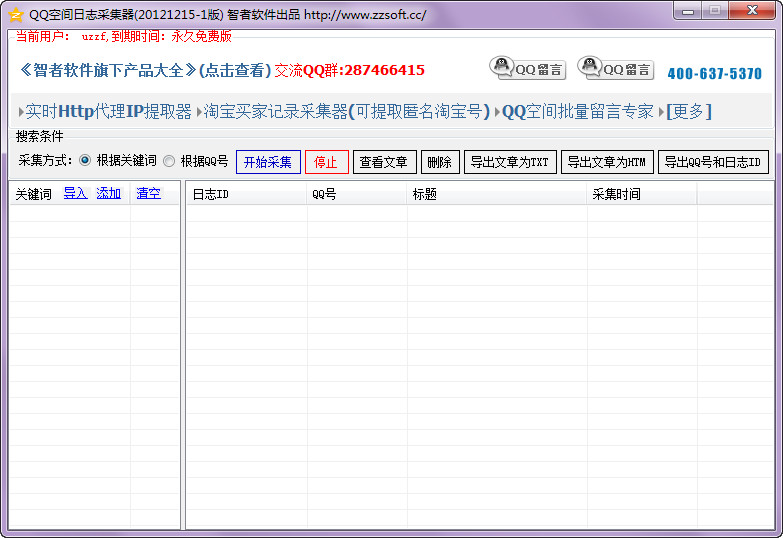Click the 删除 button

[440, 162]
